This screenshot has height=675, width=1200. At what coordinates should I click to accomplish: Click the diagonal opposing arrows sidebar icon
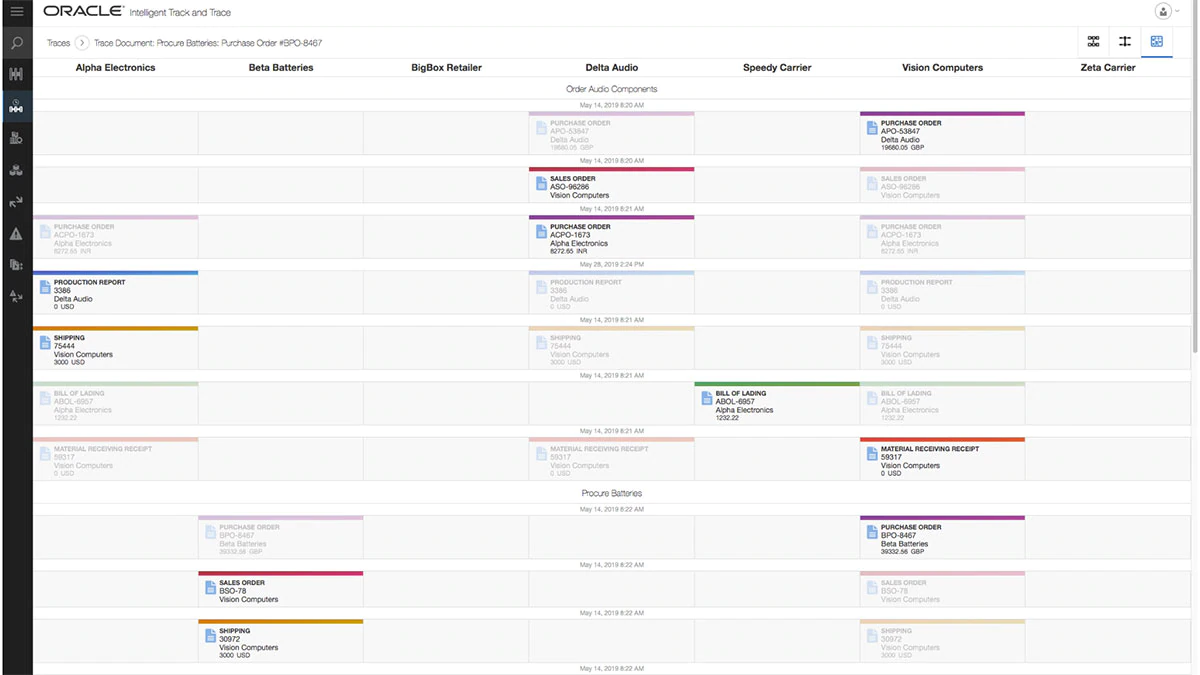[16, 202]
